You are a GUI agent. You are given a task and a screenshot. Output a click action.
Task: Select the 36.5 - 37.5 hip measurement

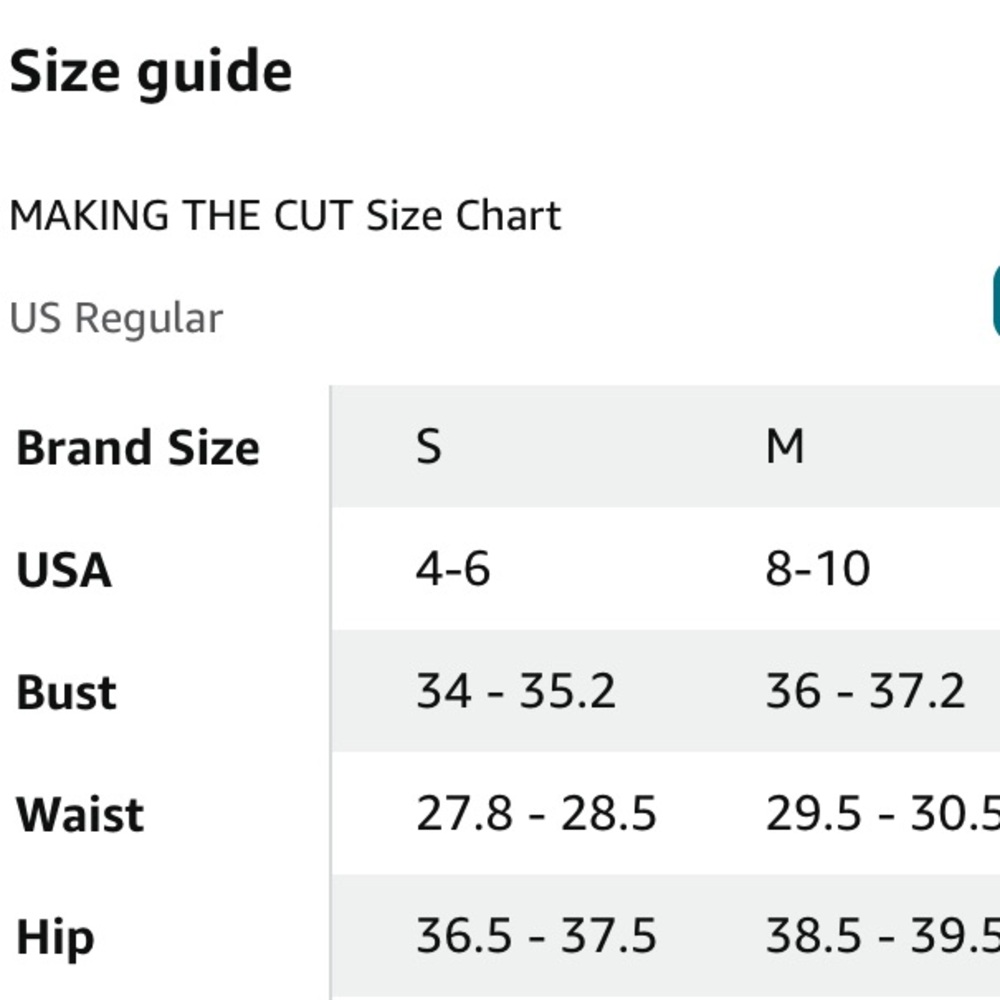tap(536, 937)
